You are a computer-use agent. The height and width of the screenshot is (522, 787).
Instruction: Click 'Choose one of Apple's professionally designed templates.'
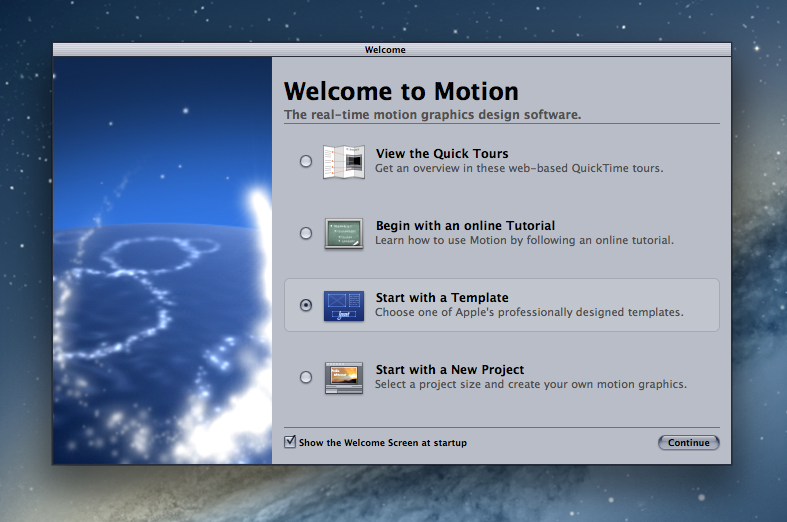(x=529, y=312)
